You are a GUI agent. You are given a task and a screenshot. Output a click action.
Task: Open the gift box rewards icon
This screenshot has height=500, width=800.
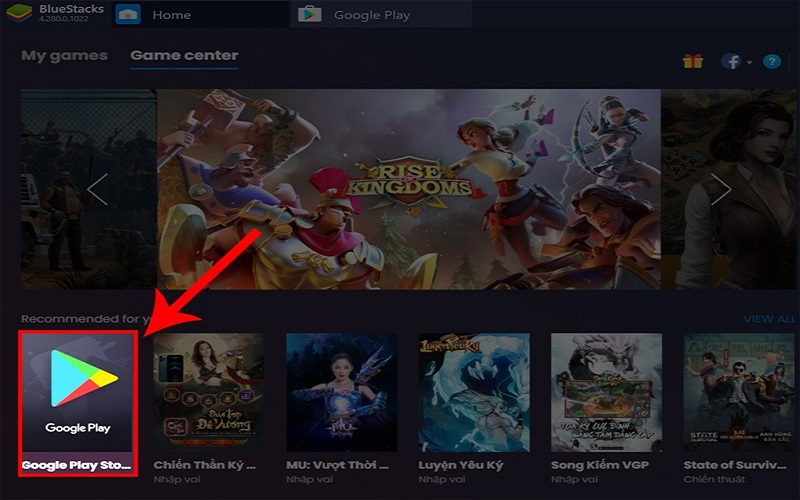[692, 61]
